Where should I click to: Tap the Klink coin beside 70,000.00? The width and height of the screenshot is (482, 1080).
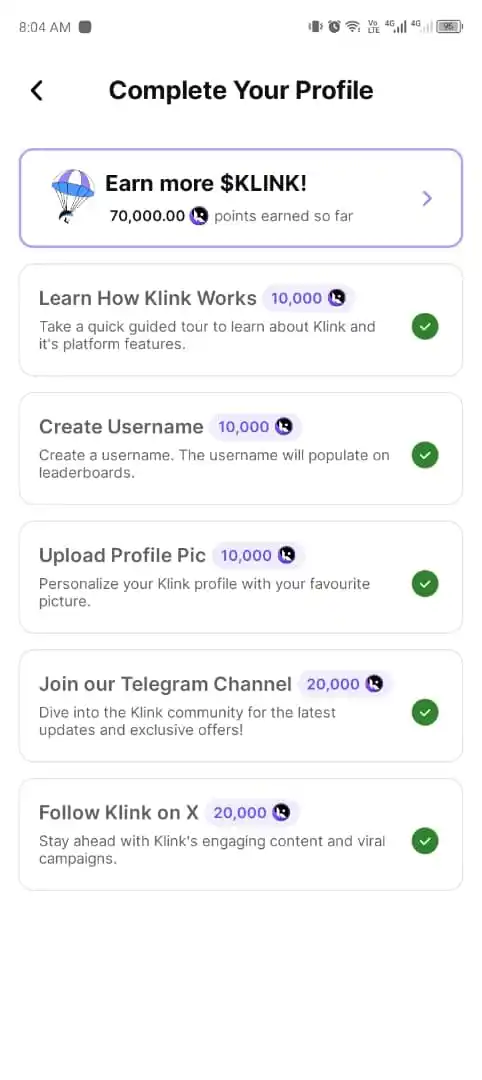(199, 216)
